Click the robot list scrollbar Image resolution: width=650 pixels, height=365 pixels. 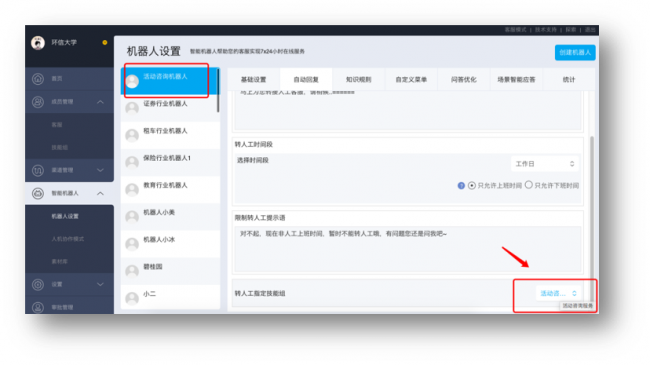[x=218, y=91]
